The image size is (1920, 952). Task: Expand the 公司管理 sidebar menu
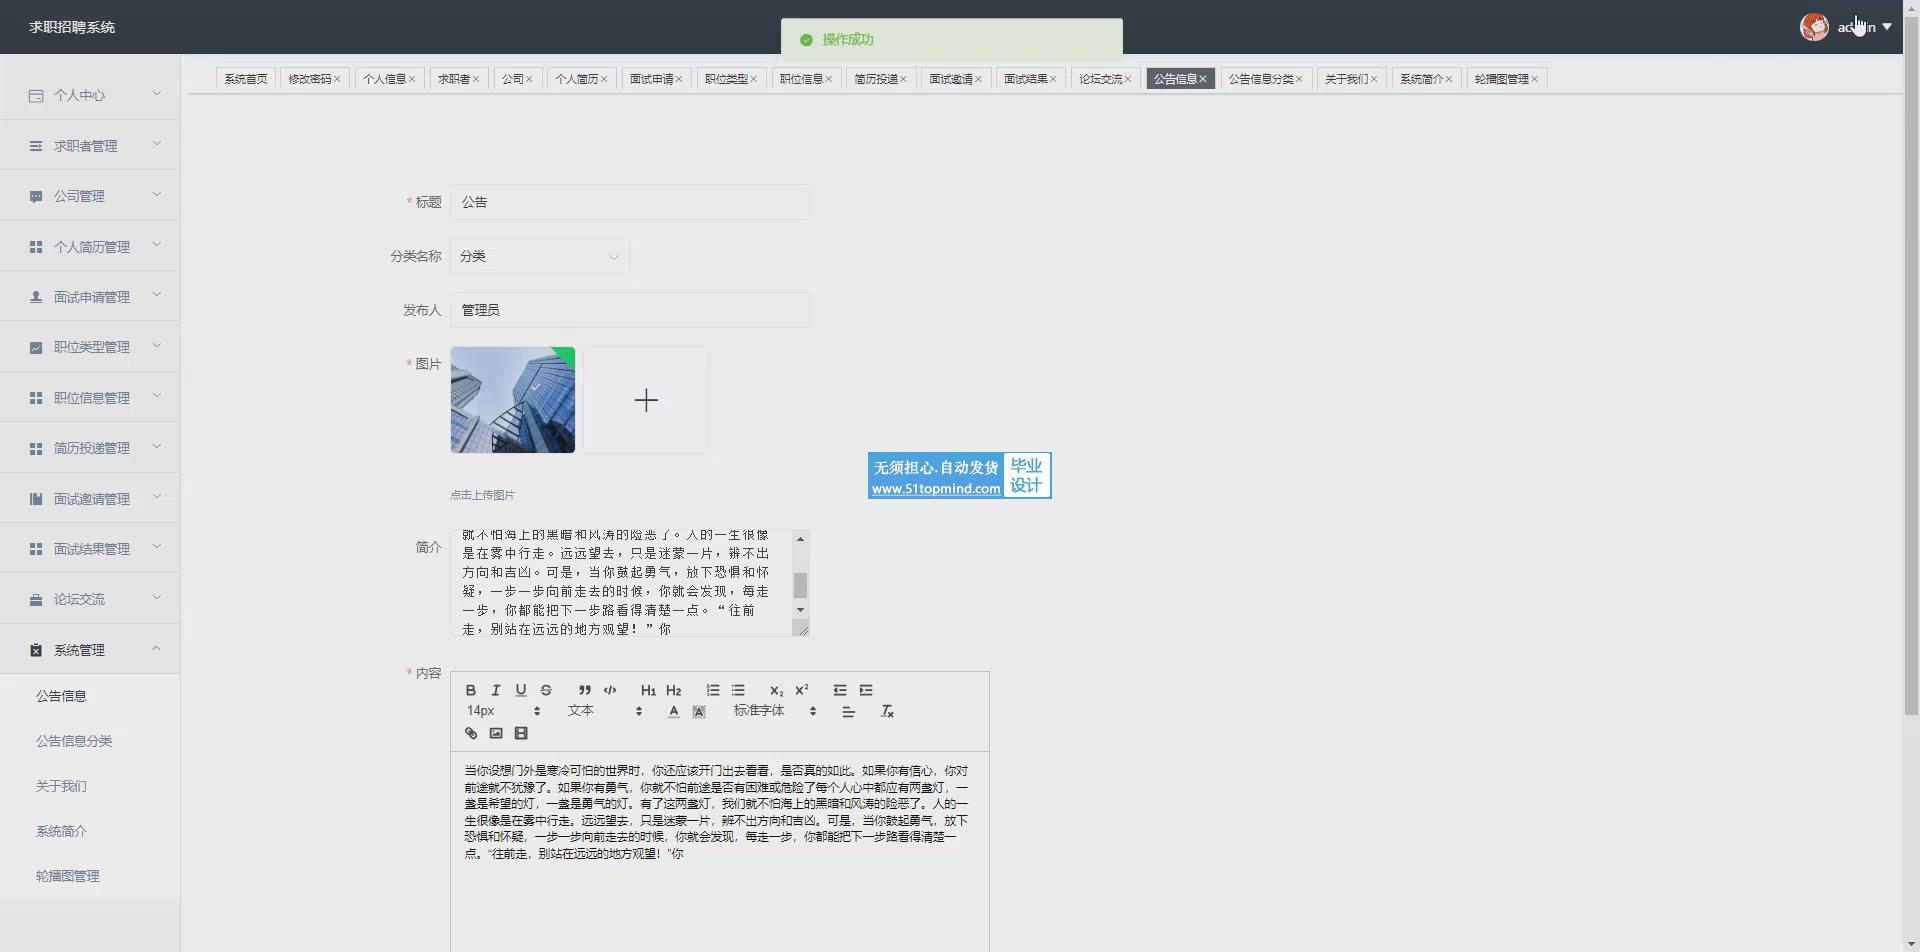pyautogui.click(x=90, y=196)
